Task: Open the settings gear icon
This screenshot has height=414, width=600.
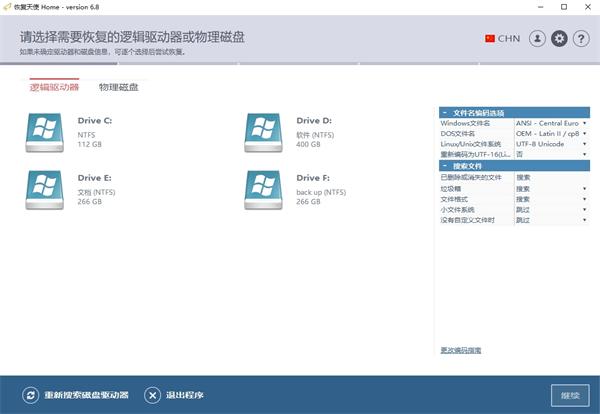Action: (560, 38)
